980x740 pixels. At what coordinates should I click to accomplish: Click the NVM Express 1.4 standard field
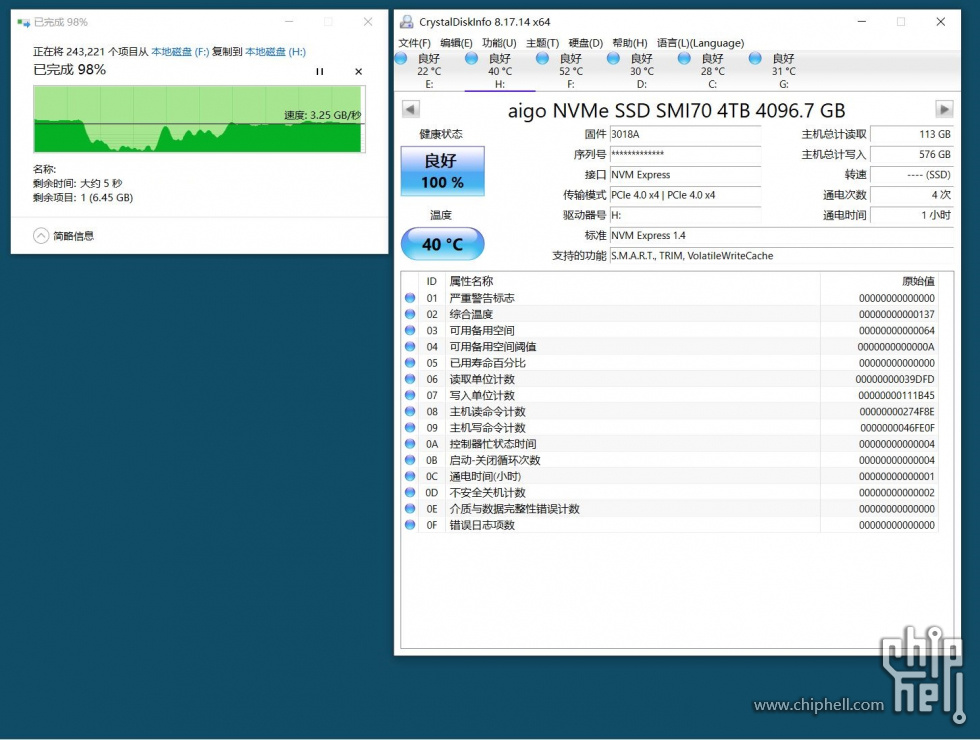(781, 236)
